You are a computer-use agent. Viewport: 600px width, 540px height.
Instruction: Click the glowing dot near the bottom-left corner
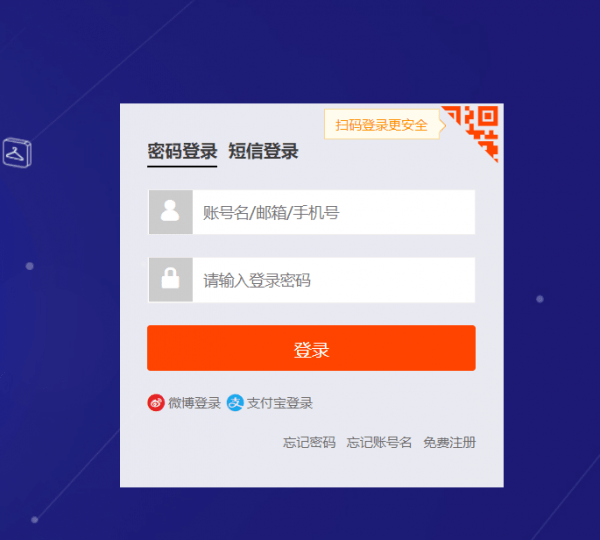[x=34, y=520]
